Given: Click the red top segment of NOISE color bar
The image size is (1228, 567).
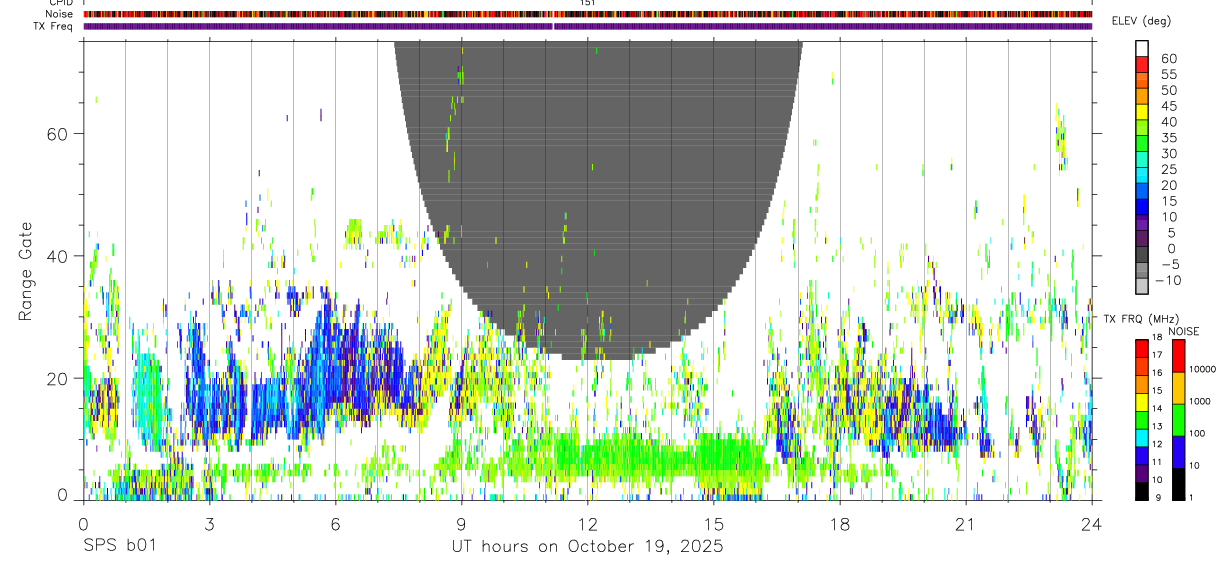Looking at the screenshot, I should [x=1177, y=356].
